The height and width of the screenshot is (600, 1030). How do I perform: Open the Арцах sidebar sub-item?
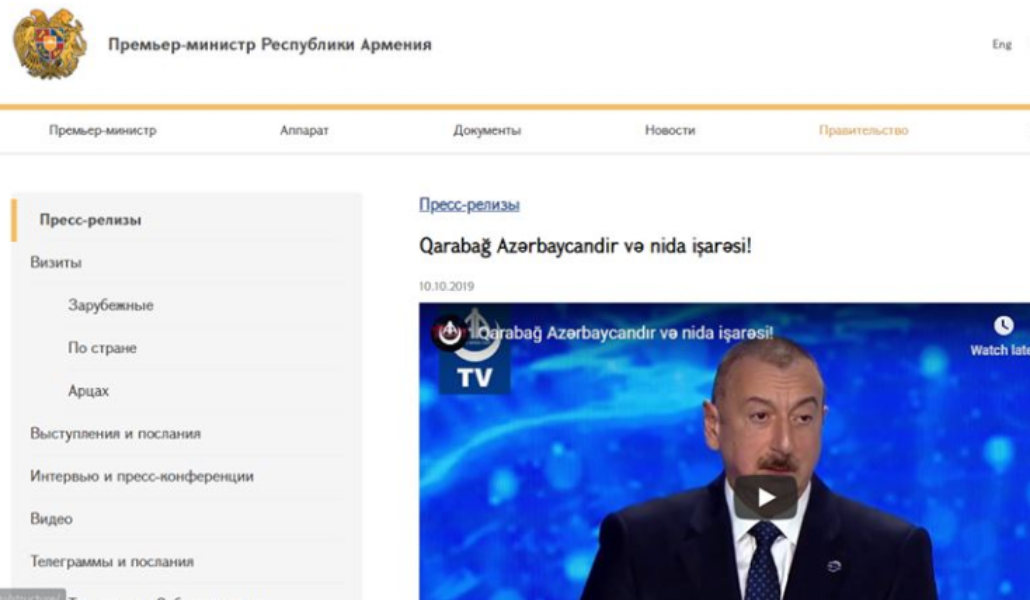pyautogui.click(x=88, y=391)
